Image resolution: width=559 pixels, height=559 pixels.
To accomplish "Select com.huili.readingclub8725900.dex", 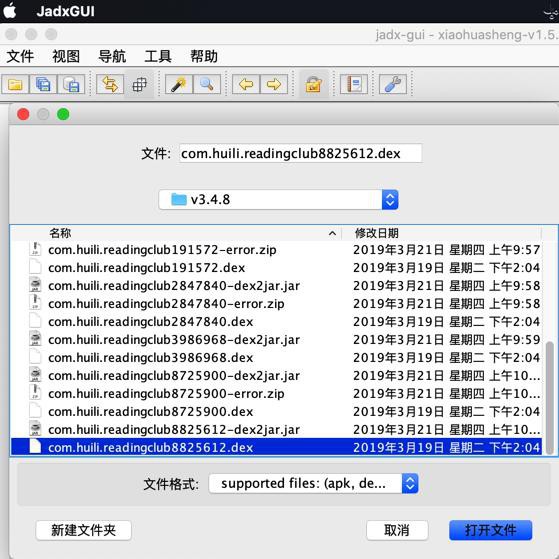I will pos(276,411).
